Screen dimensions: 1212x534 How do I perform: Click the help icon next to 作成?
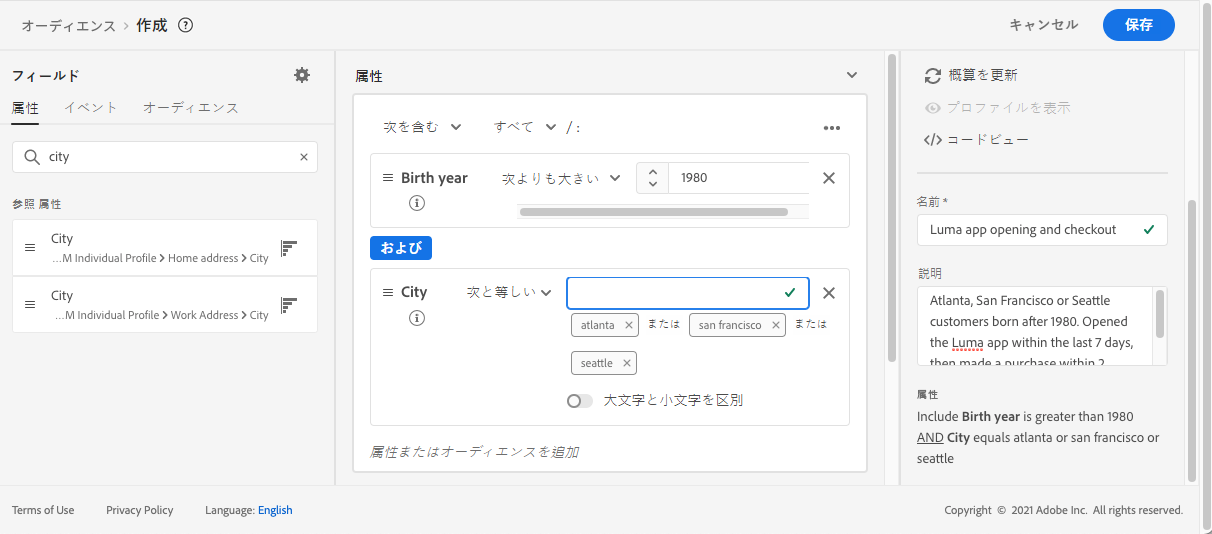185,25
